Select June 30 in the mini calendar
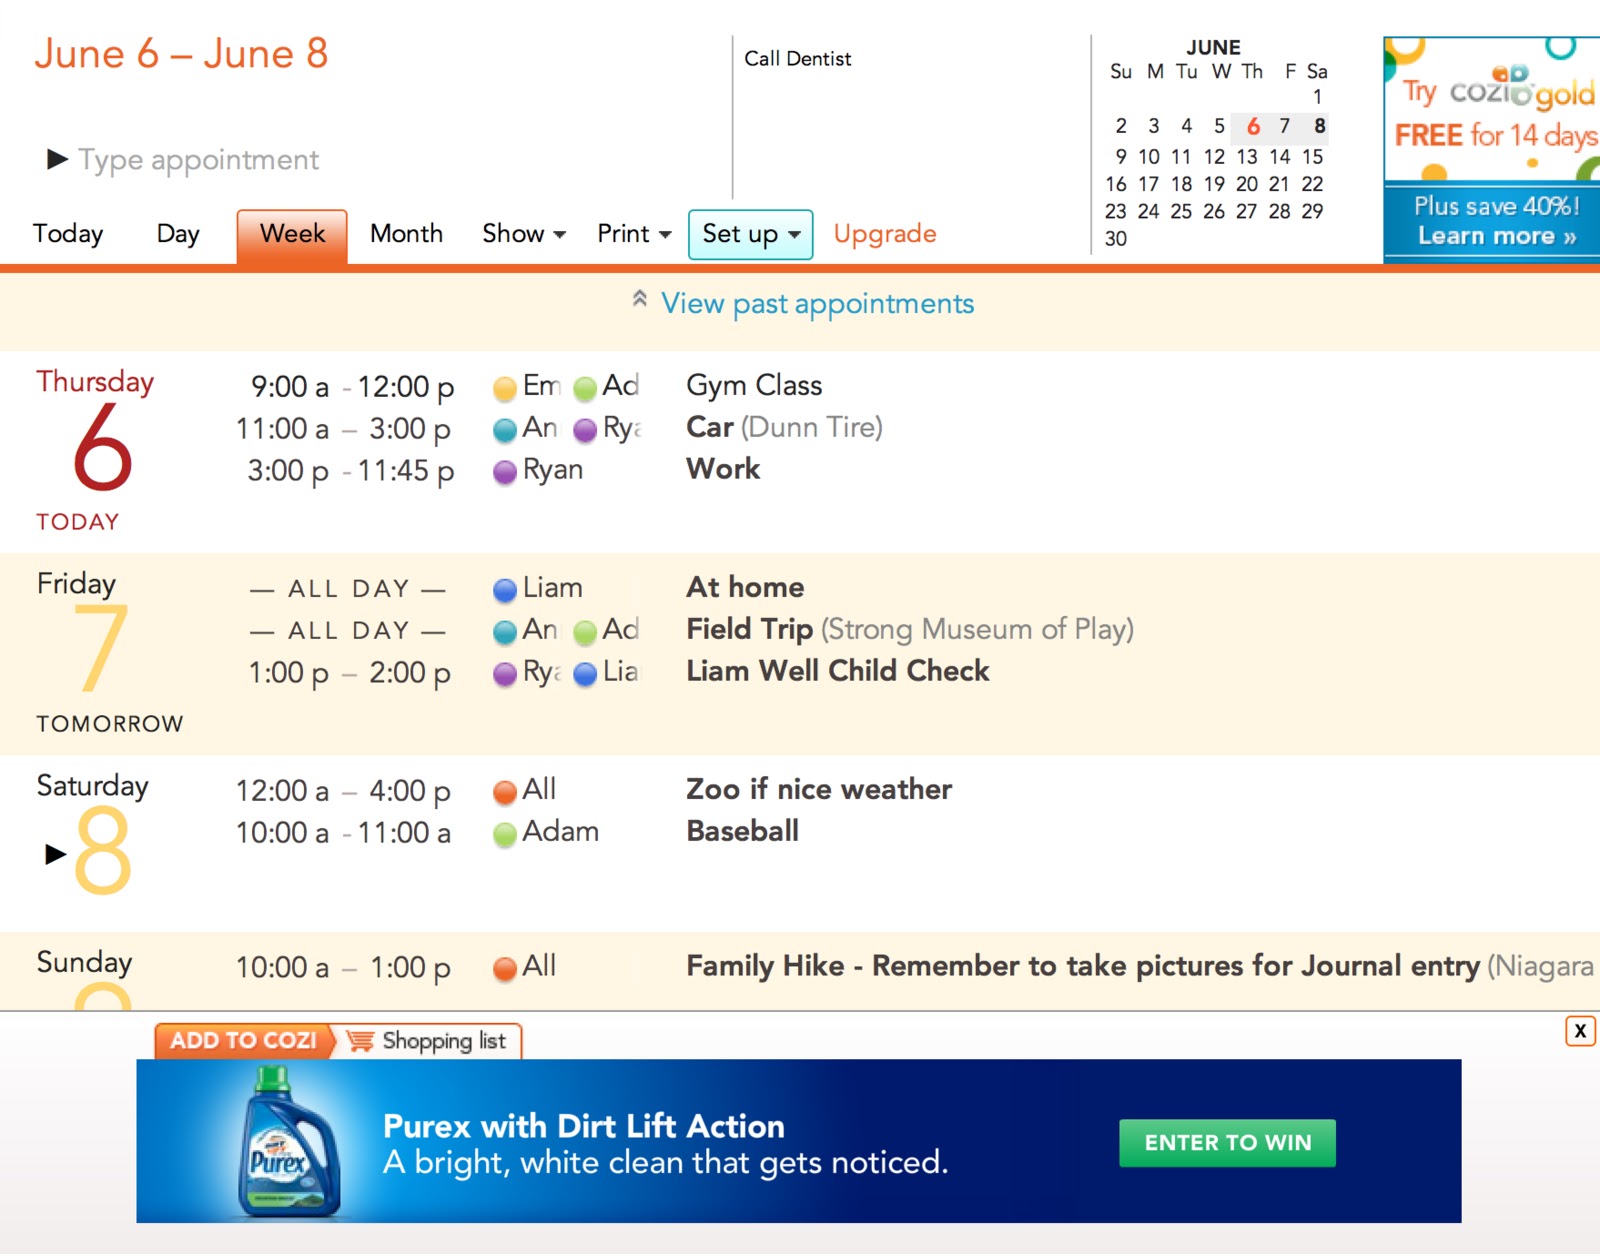1600x1254 pixels. 1116,239
